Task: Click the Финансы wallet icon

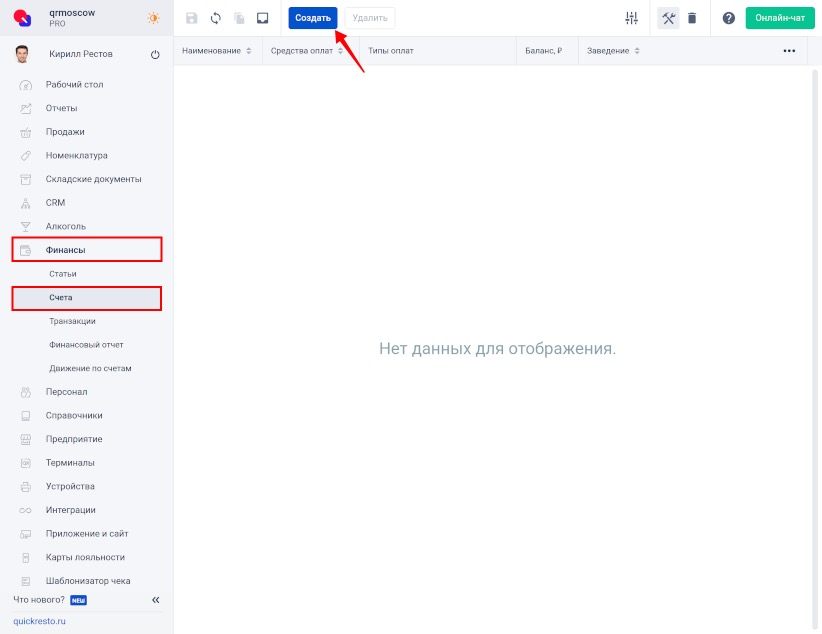Action: tap(25, 250)
